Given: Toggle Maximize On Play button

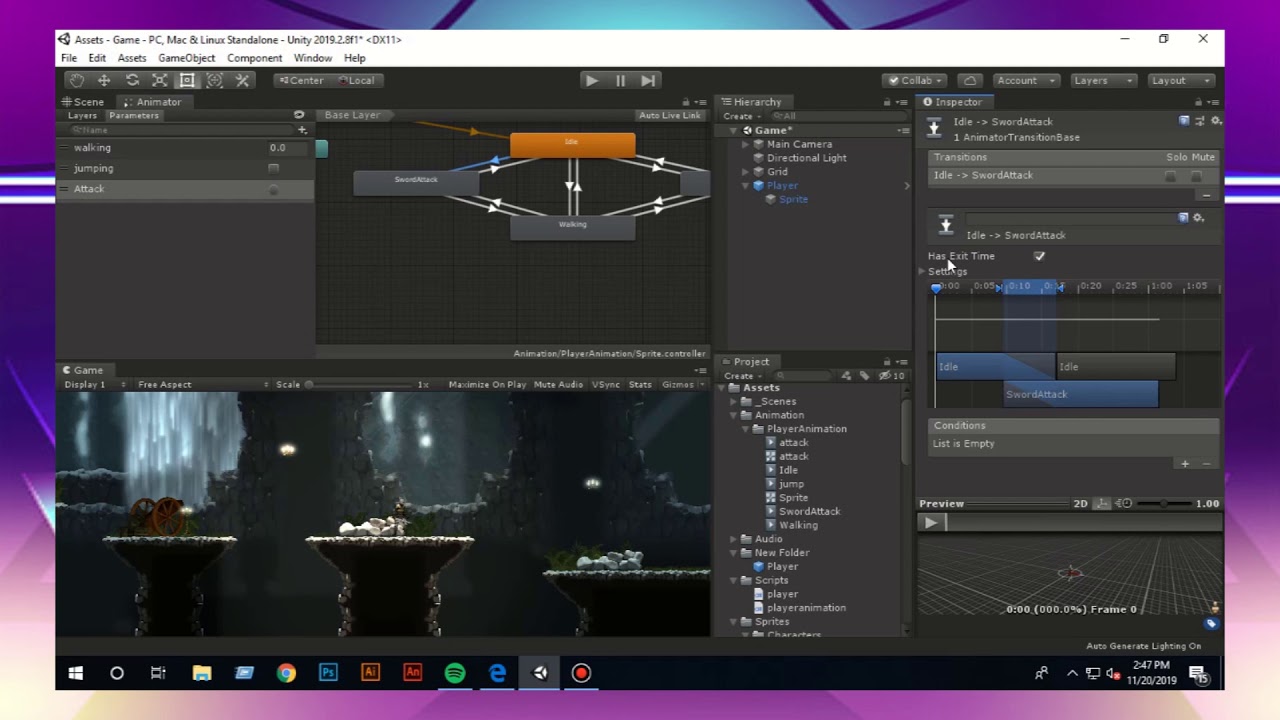Looking at the screenshot, I should 487,384.
